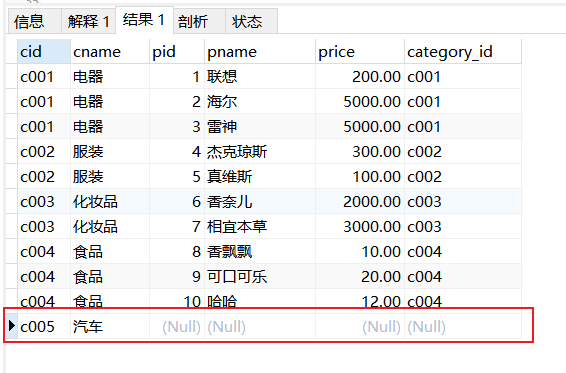Select the pid (Null) cell in c005 row
Screen dimensions: 566x373
[x=177, y=326]
